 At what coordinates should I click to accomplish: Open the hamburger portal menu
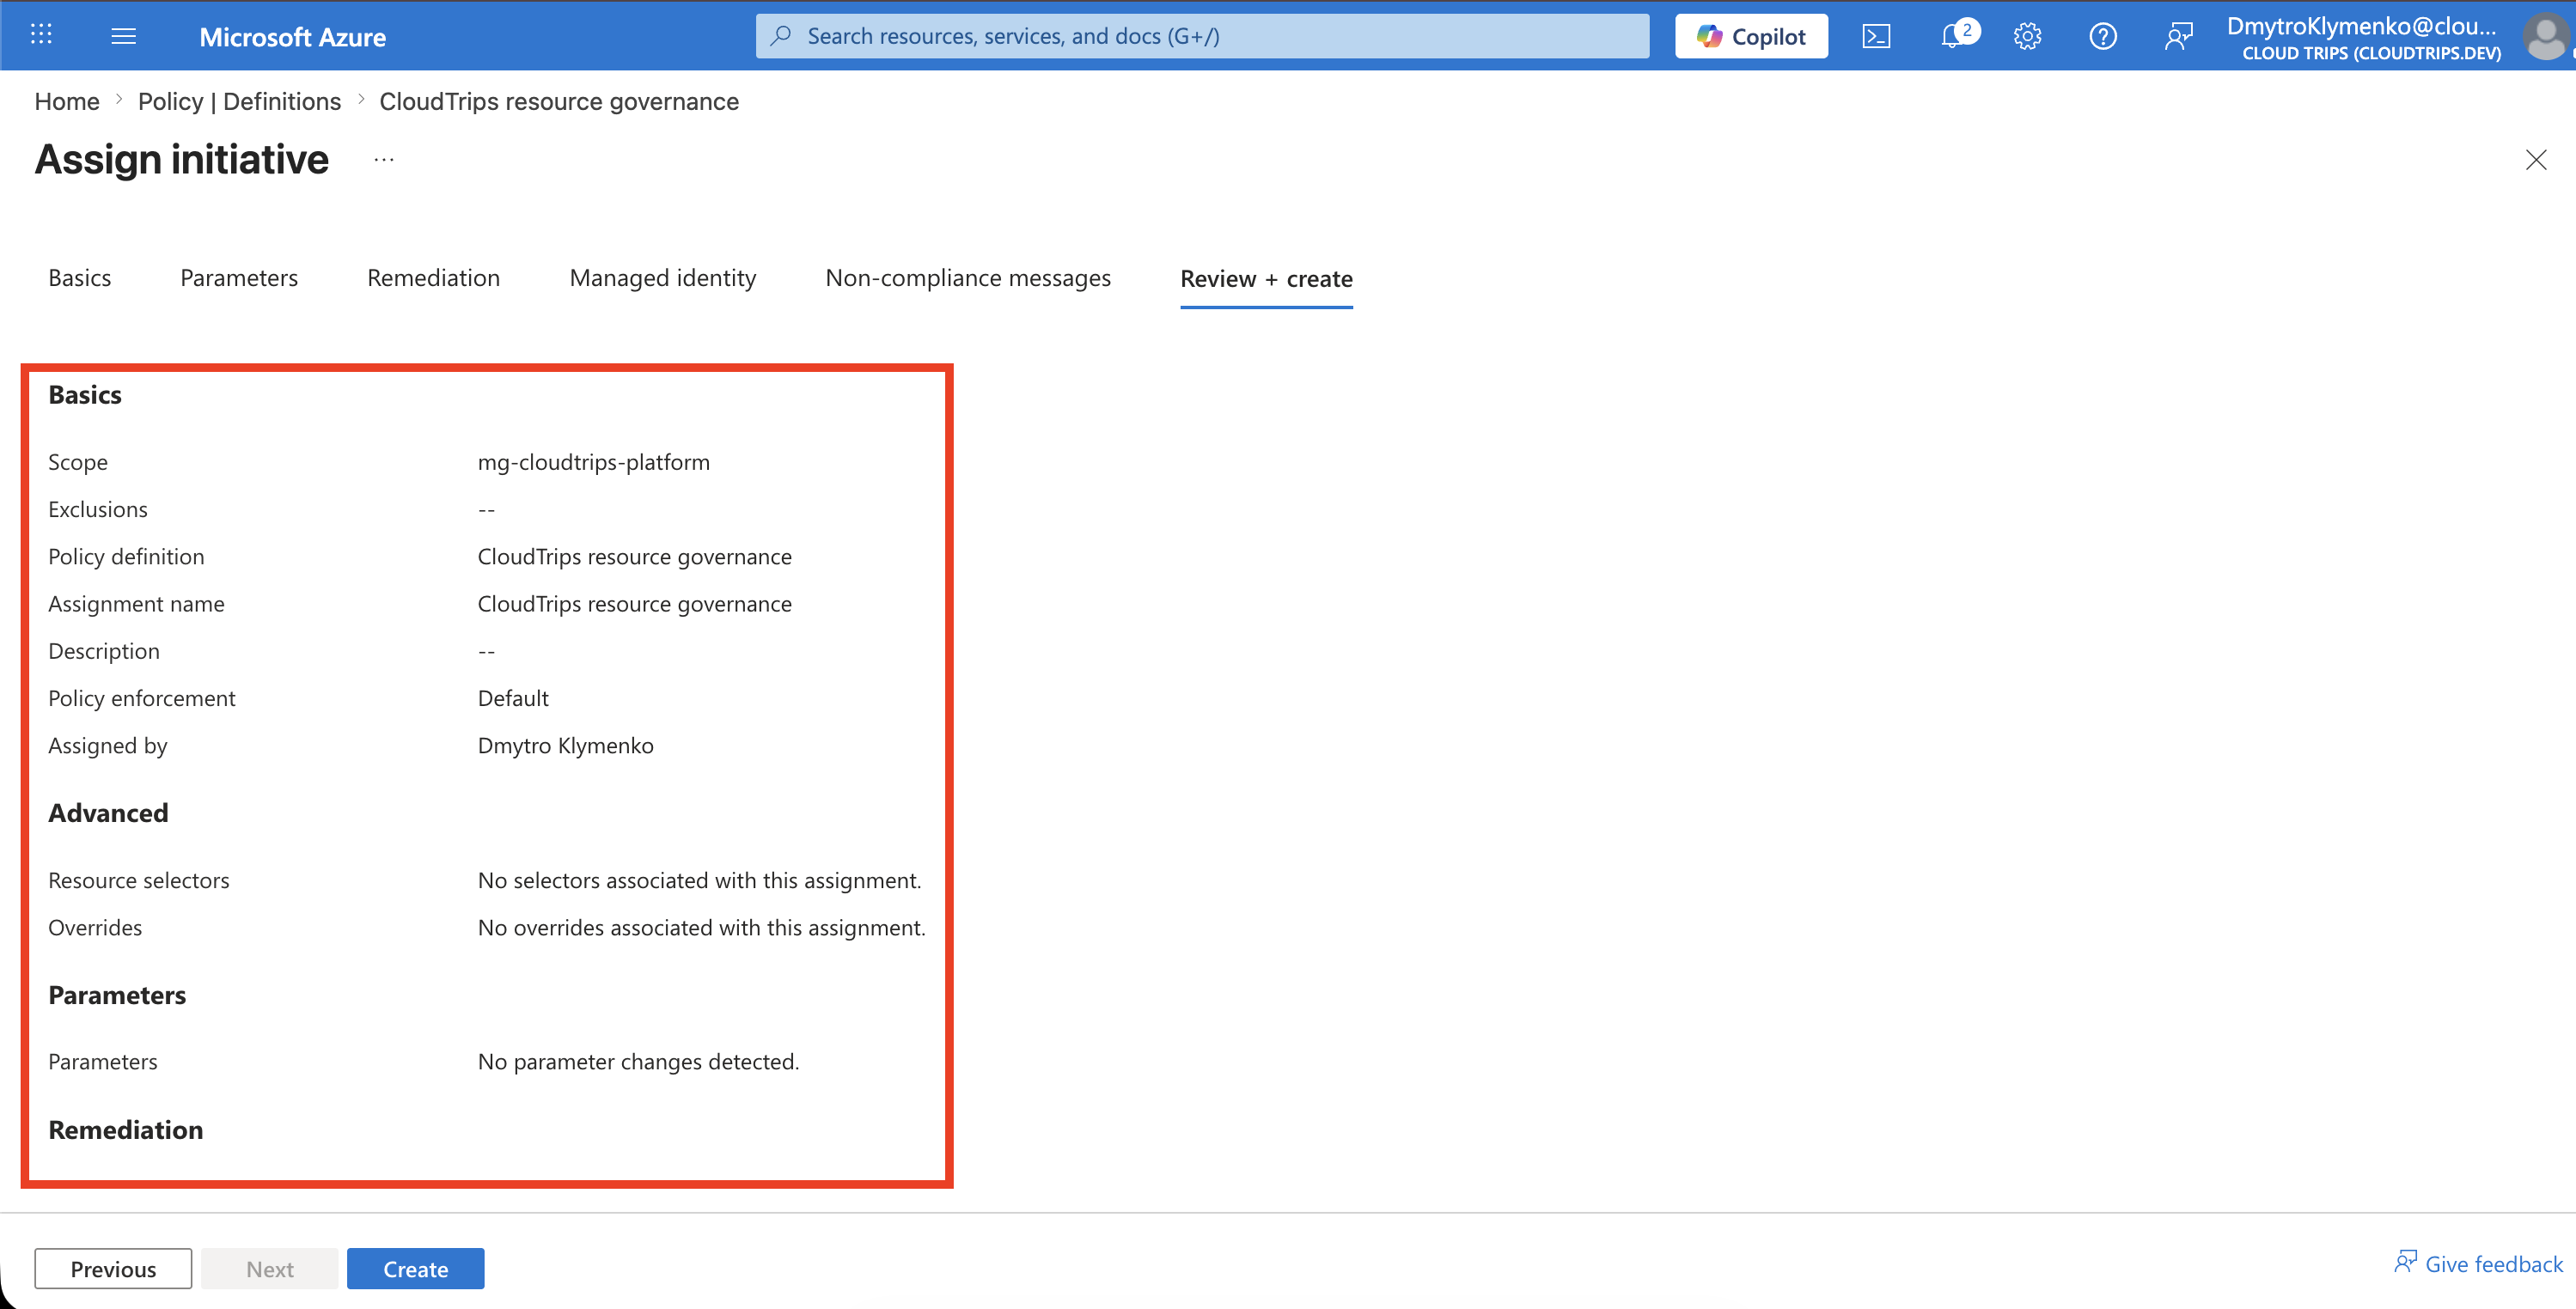coord(124,36)
